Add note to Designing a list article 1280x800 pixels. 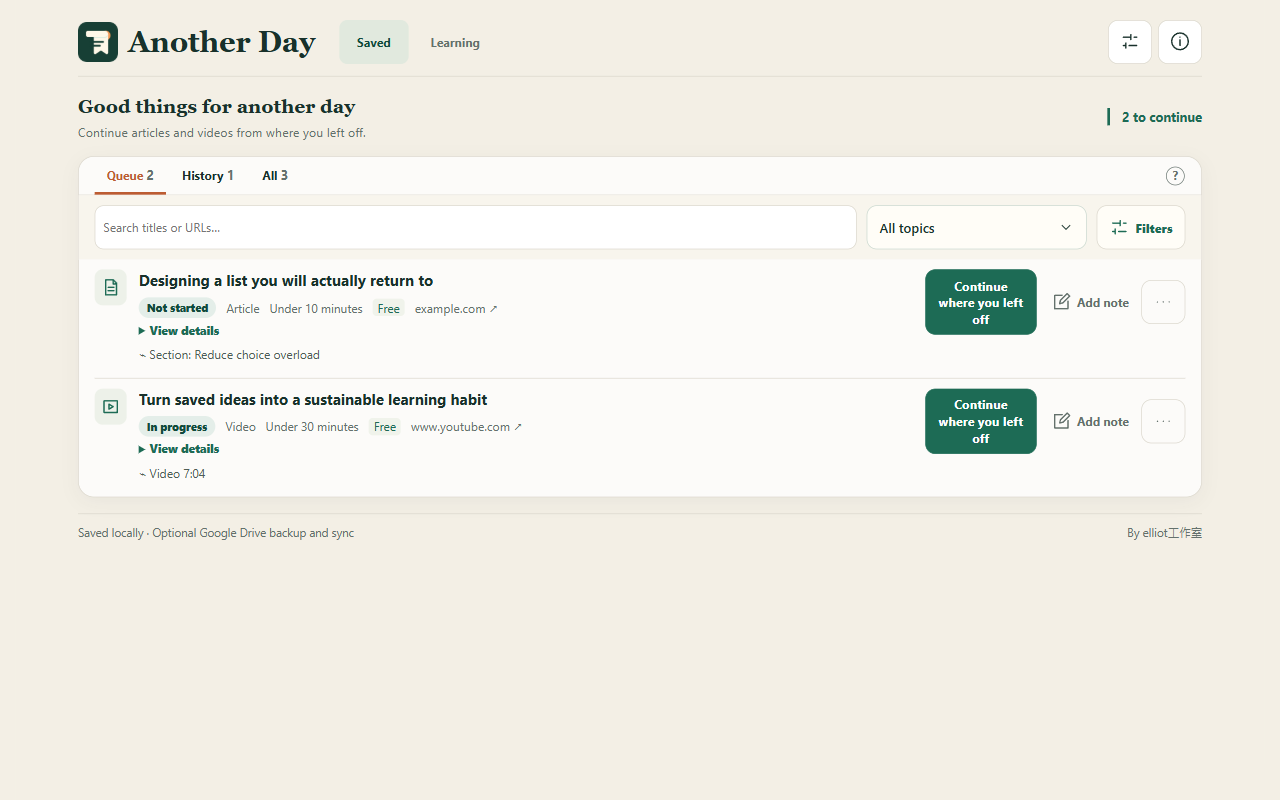click(1091, 302)
